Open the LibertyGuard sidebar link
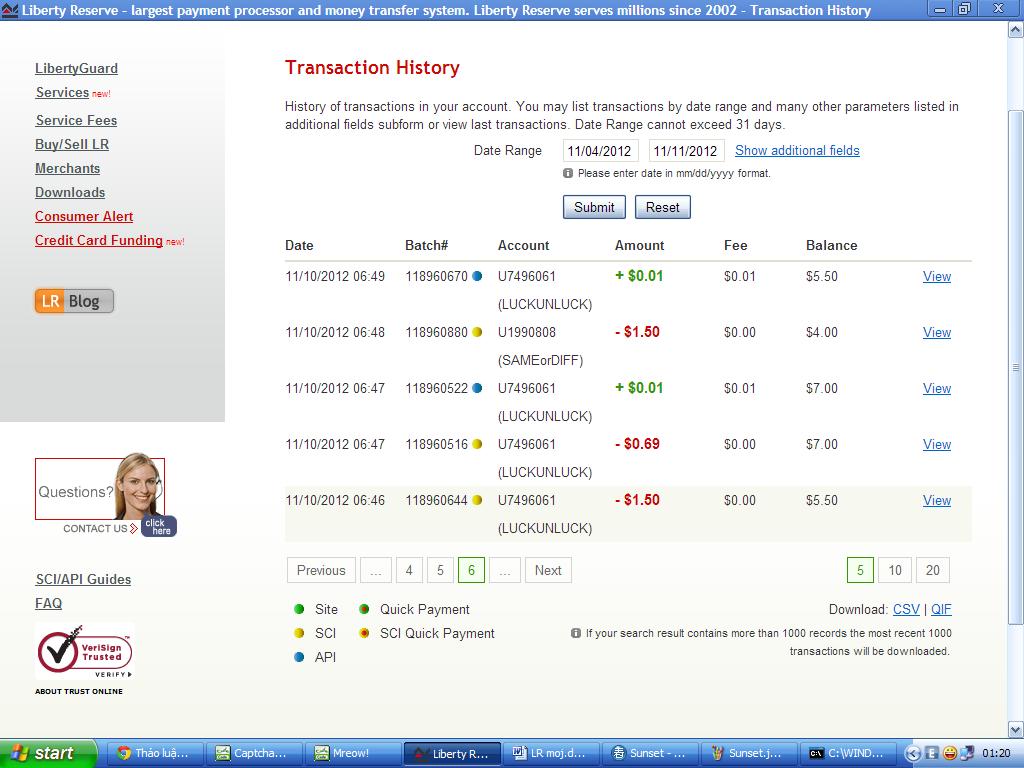1024x768 pixels. [76, 69]
